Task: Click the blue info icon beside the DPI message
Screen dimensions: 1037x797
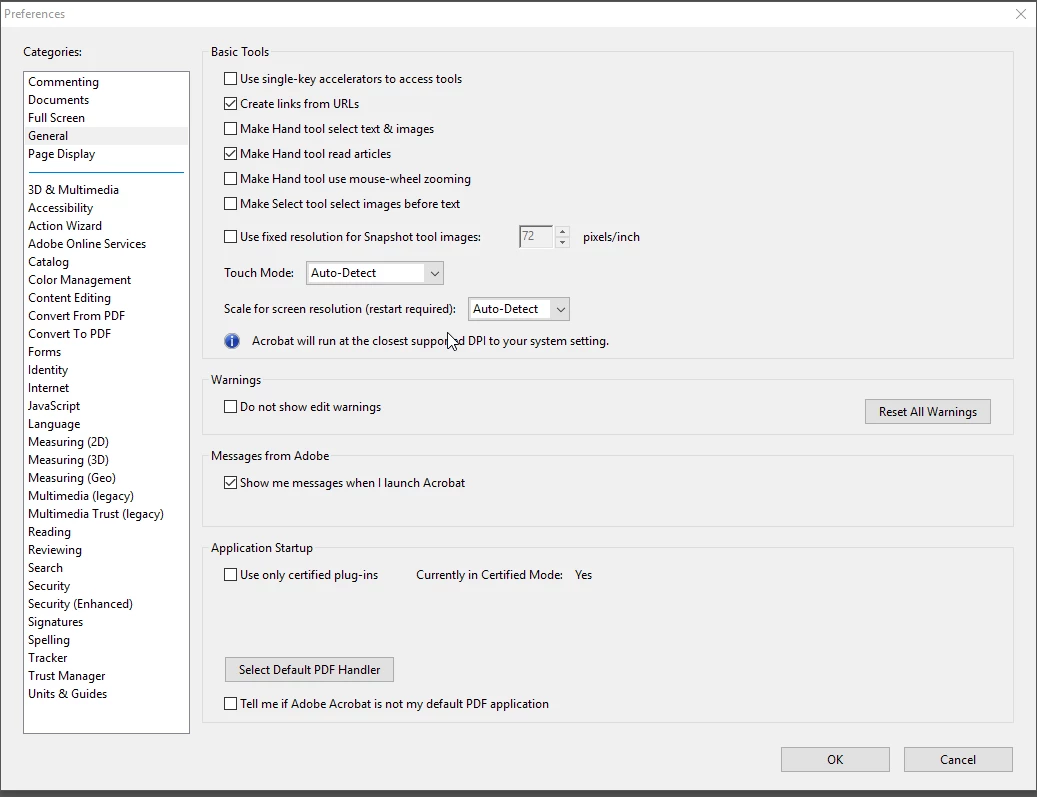Action: [231, 341]
